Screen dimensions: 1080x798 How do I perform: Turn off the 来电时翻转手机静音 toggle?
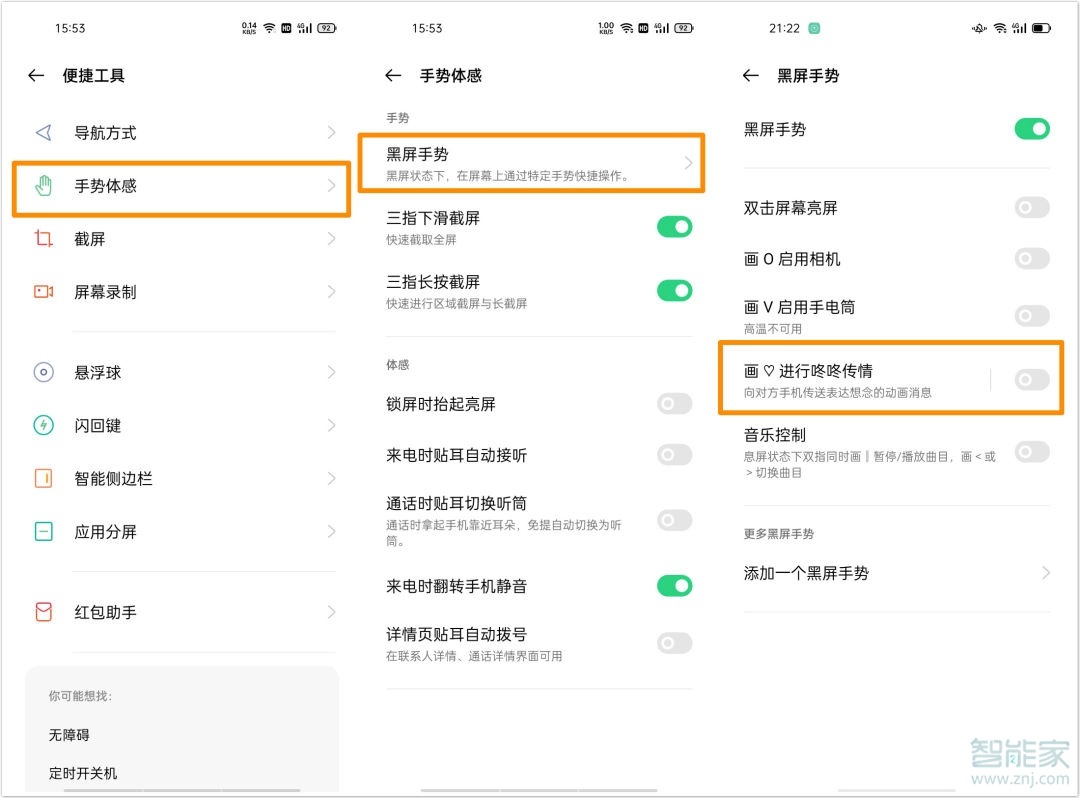(675, 585)
